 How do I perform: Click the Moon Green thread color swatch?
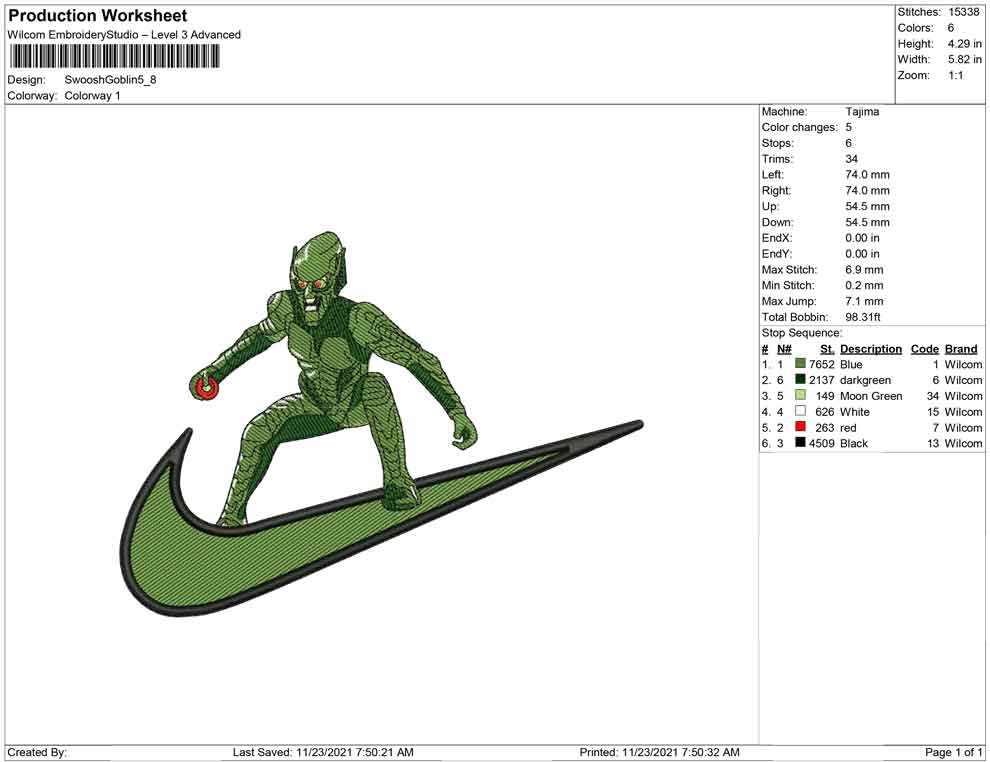click(x=801, y=395)
